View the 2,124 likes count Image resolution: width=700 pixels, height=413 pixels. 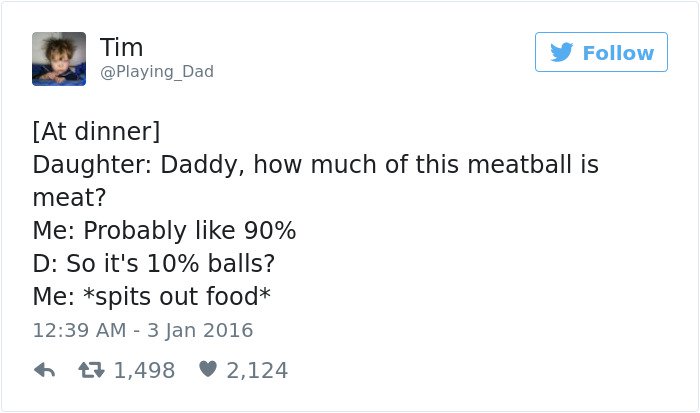257,370
